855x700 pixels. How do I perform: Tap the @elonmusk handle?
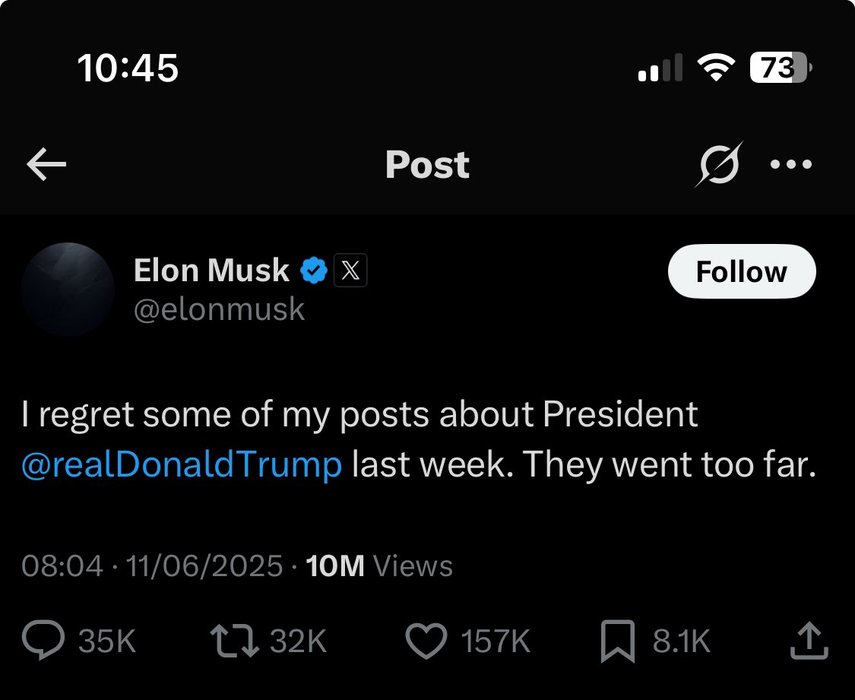point(219,310)
